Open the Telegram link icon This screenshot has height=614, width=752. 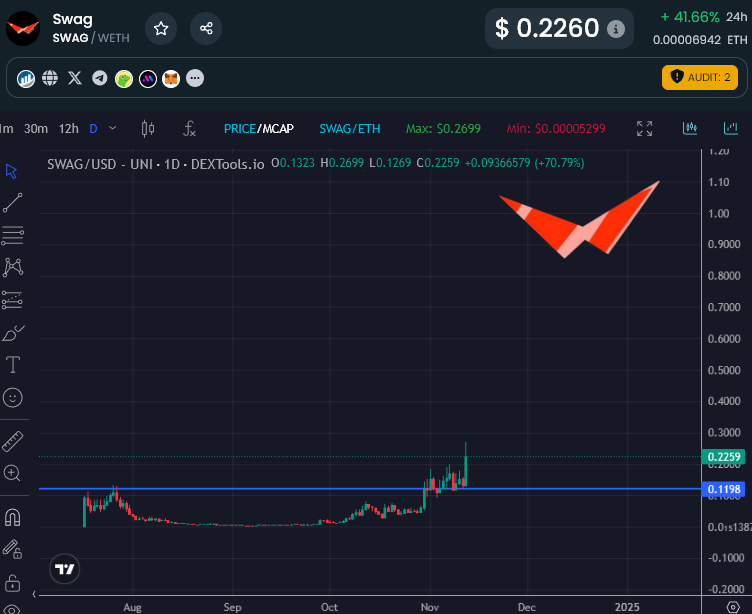click(x=100, y=78)
